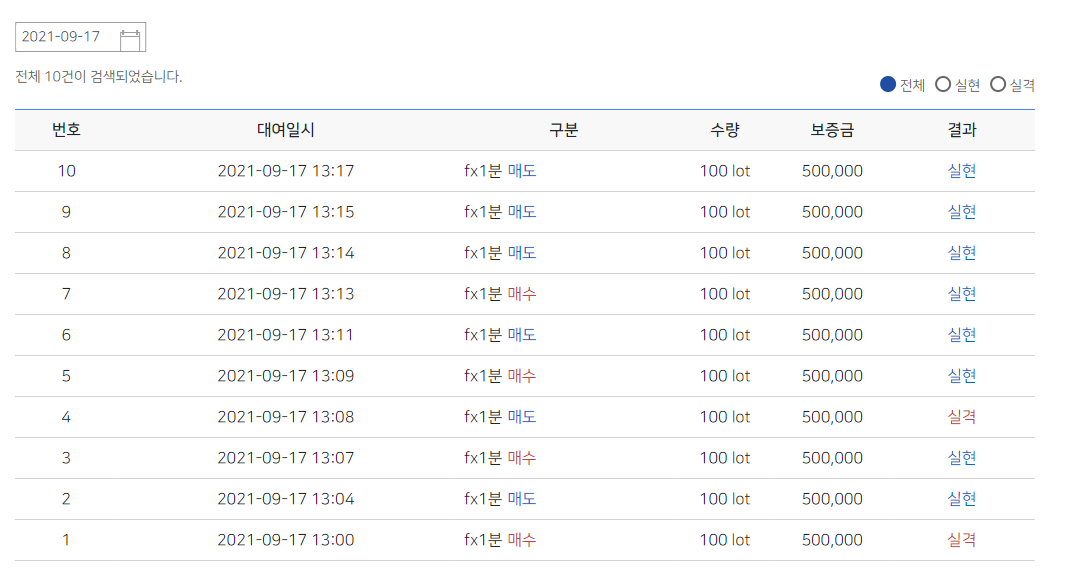Viewport: 1070px width, 579px height.
Task: Open the 실현 result for row 2
Action: (961, 498)
